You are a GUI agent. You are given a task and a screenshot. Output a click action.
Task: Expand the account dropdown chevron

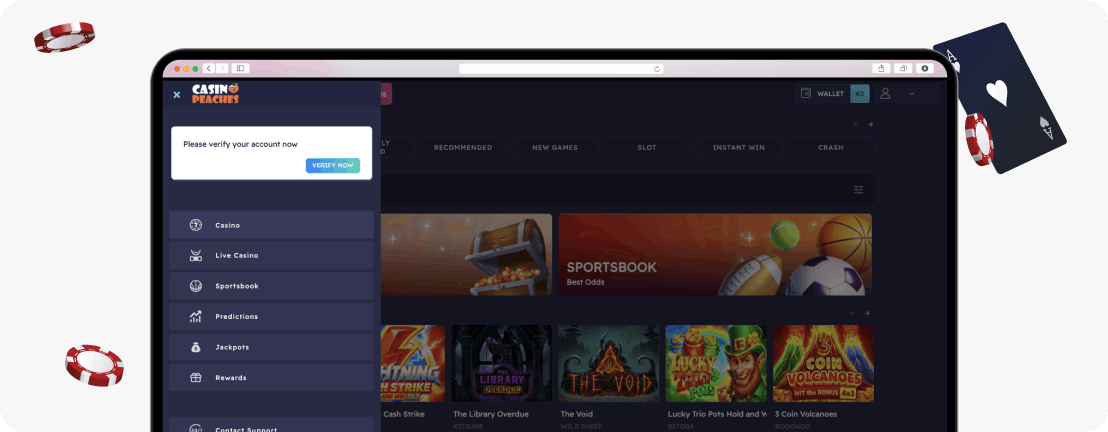tap(912, 93)
